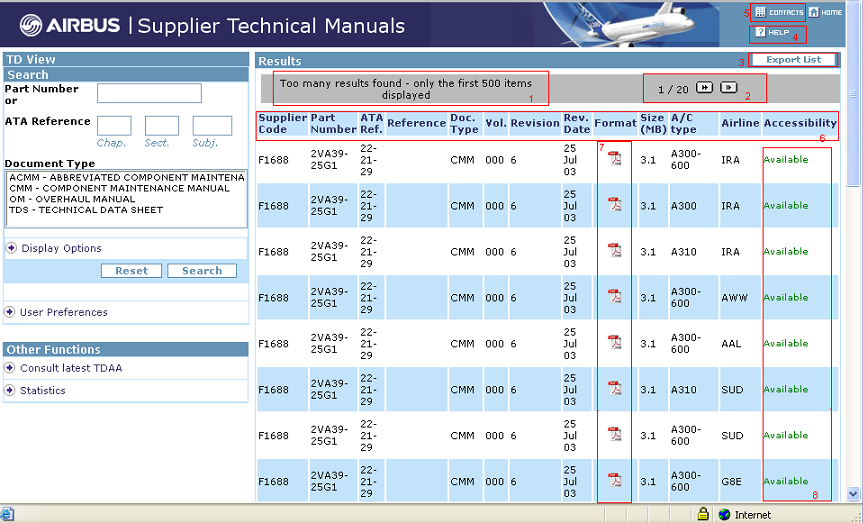Click the Rev. Date column header
This screenshot has width=863, height=523.
[577, 123]
